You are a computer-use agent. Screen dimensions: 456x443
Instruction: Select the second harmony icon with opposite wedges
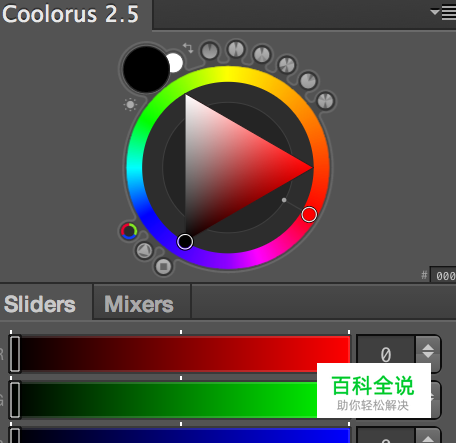pyautogui.click(x=236, y=49)
